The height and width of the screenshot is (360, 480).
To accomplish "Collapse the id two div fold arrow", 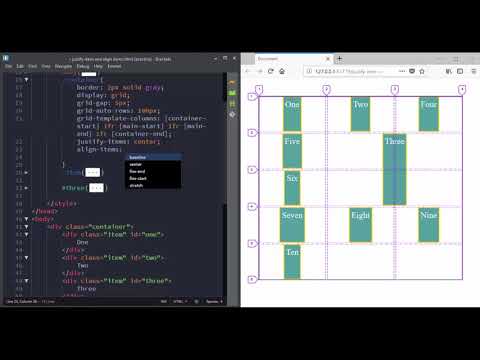I will [x=26, y=258].
